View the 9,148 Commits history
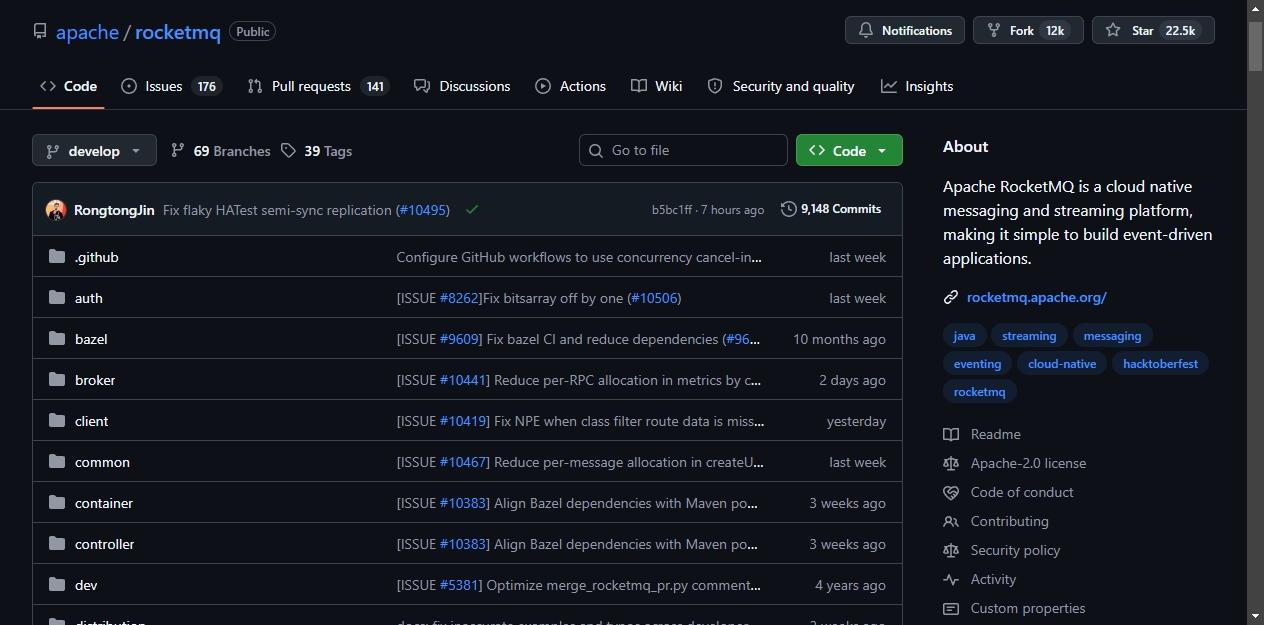This screenshot has width=1264, height=625. point(831,209)
